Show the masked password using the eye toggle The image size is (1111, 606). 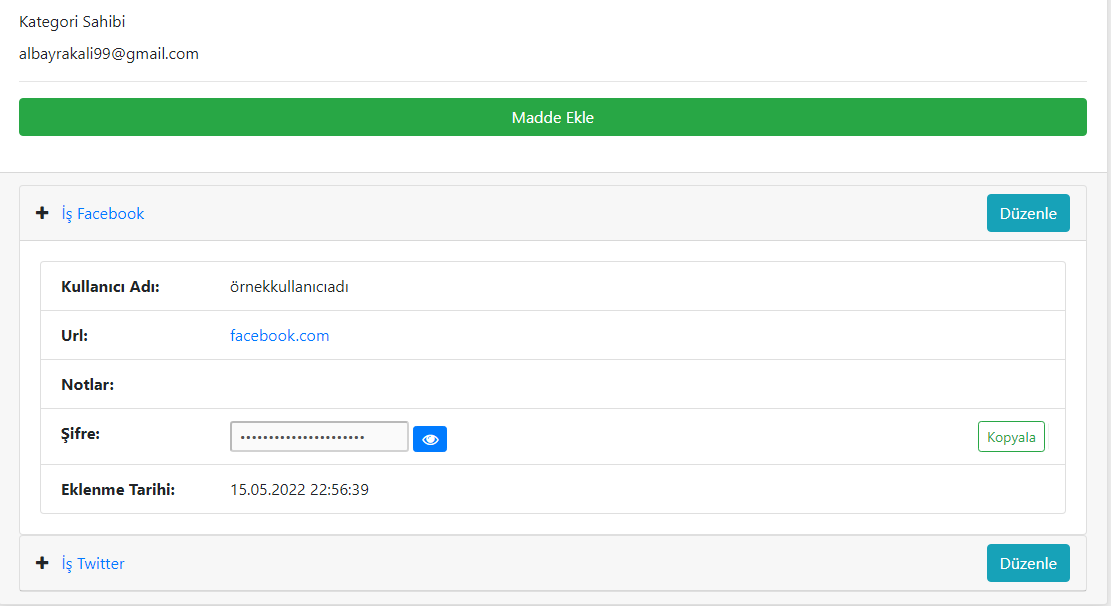point(430,438)
